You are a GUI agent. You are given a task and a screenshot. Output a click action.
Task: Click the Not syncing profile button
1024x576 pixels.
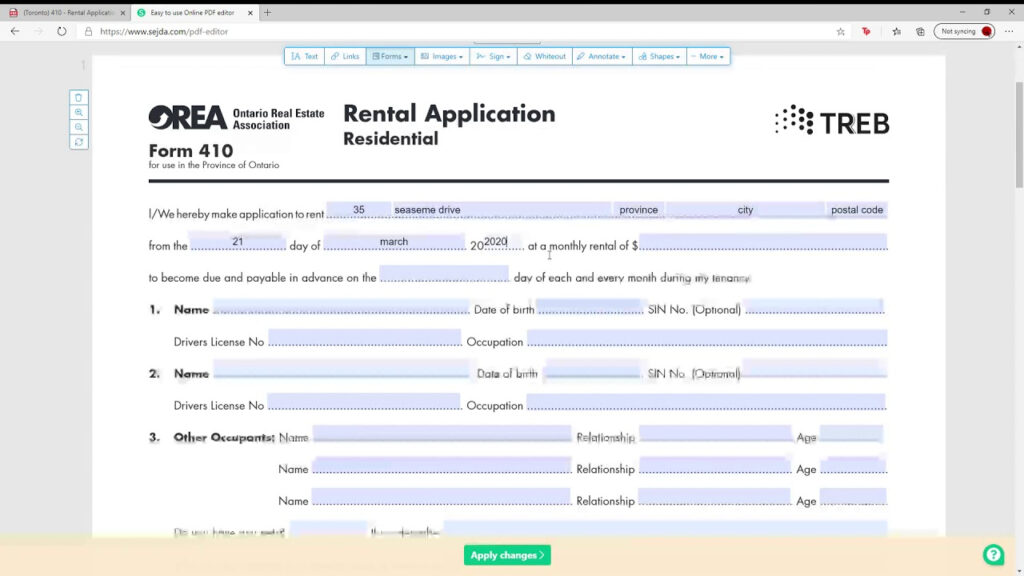[x=965, y=31]
